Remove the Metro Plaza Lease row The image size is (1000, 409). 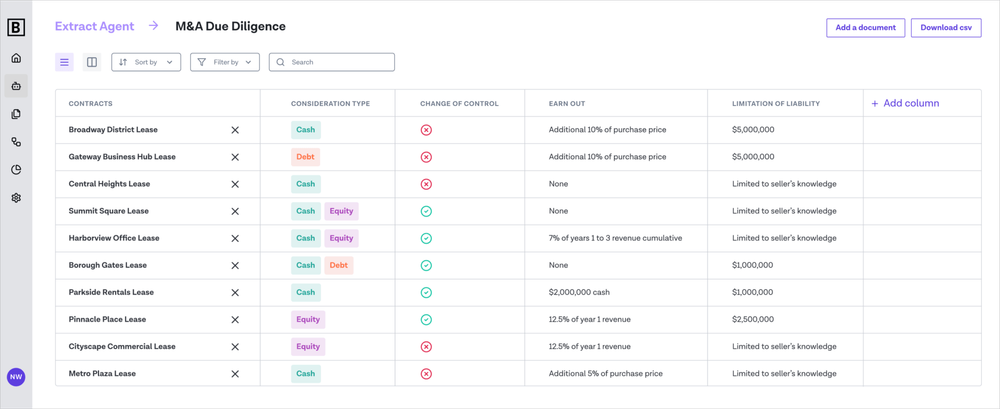pos(235,374)
